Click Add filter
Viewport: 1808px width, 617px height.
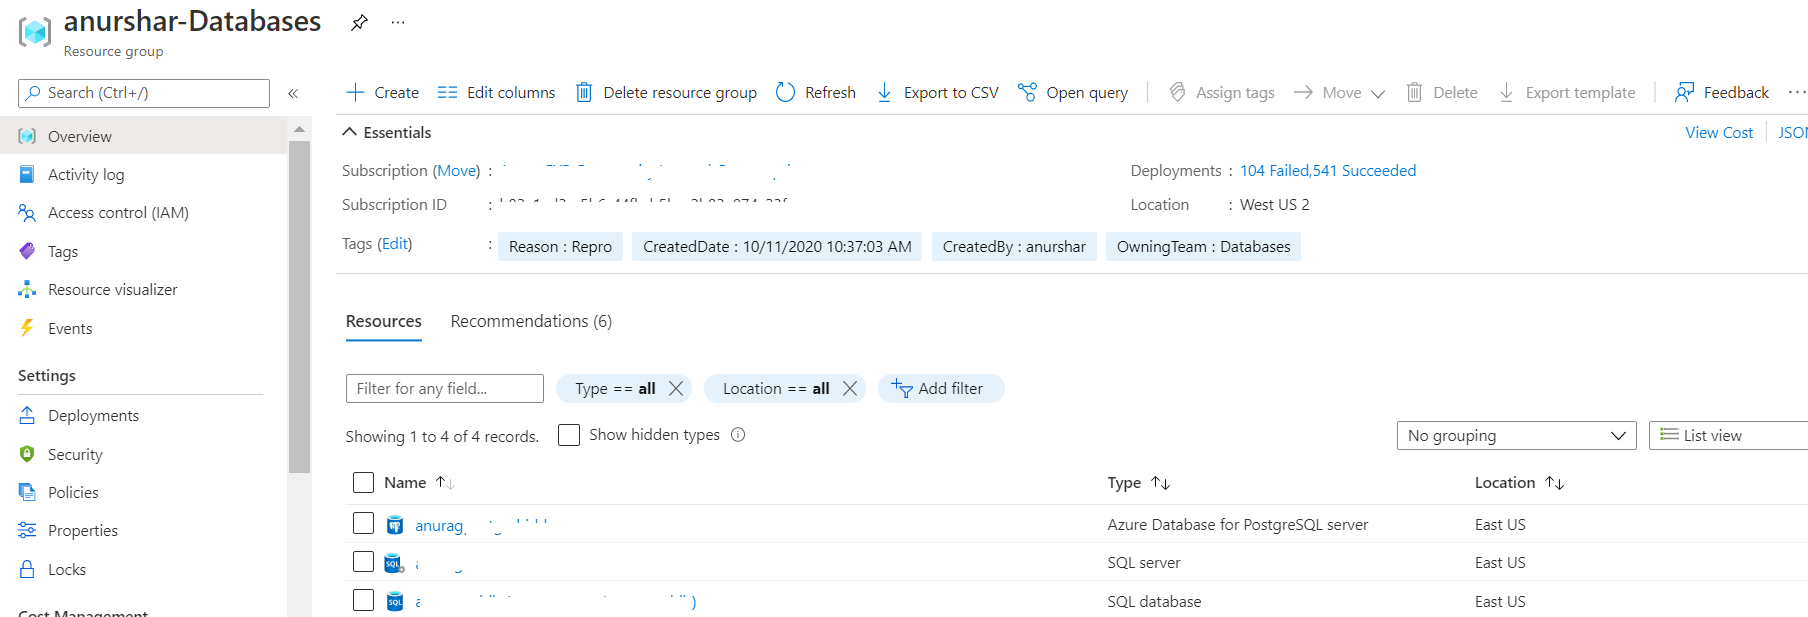941,389
